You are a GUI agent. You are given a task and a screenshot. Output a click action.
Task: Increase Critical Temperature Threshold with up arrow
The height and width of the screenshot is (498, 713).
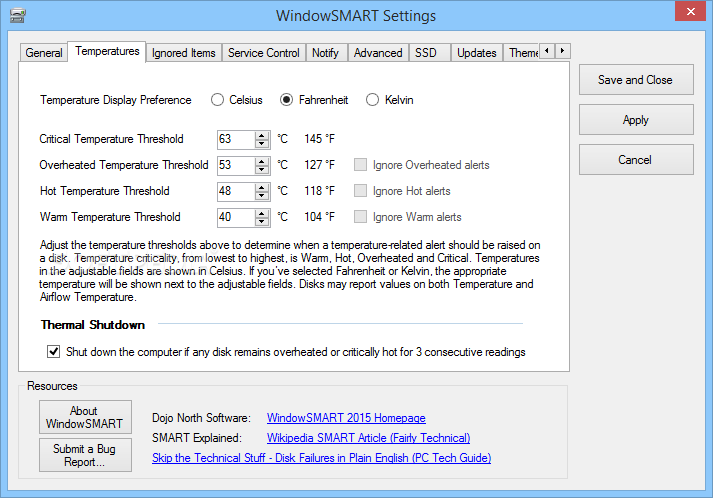point(261,136)
